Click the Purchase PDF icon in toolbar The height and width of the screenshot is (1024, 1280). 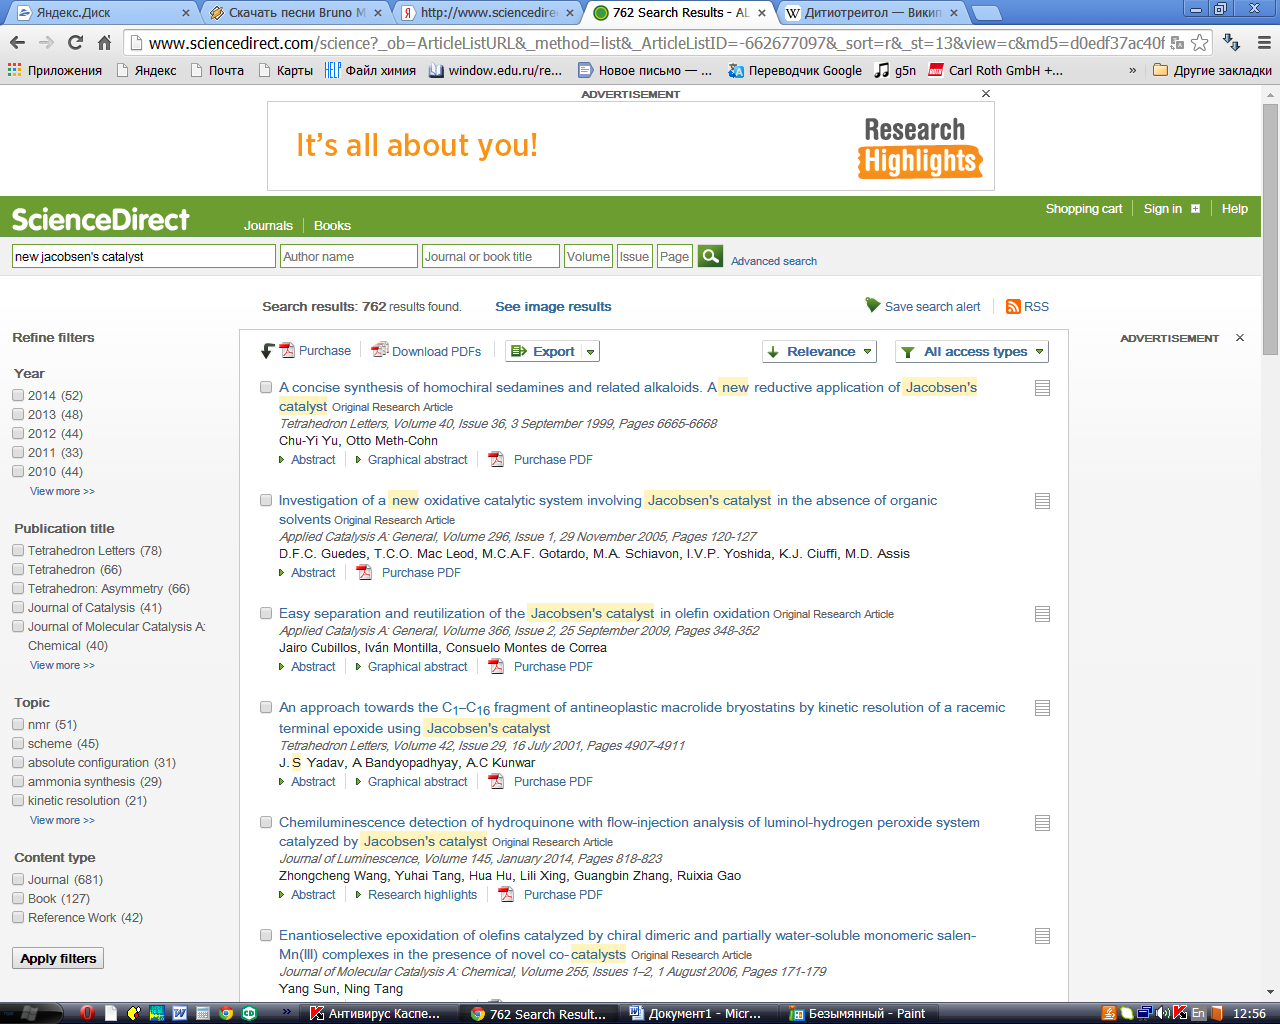click(287, 350)
